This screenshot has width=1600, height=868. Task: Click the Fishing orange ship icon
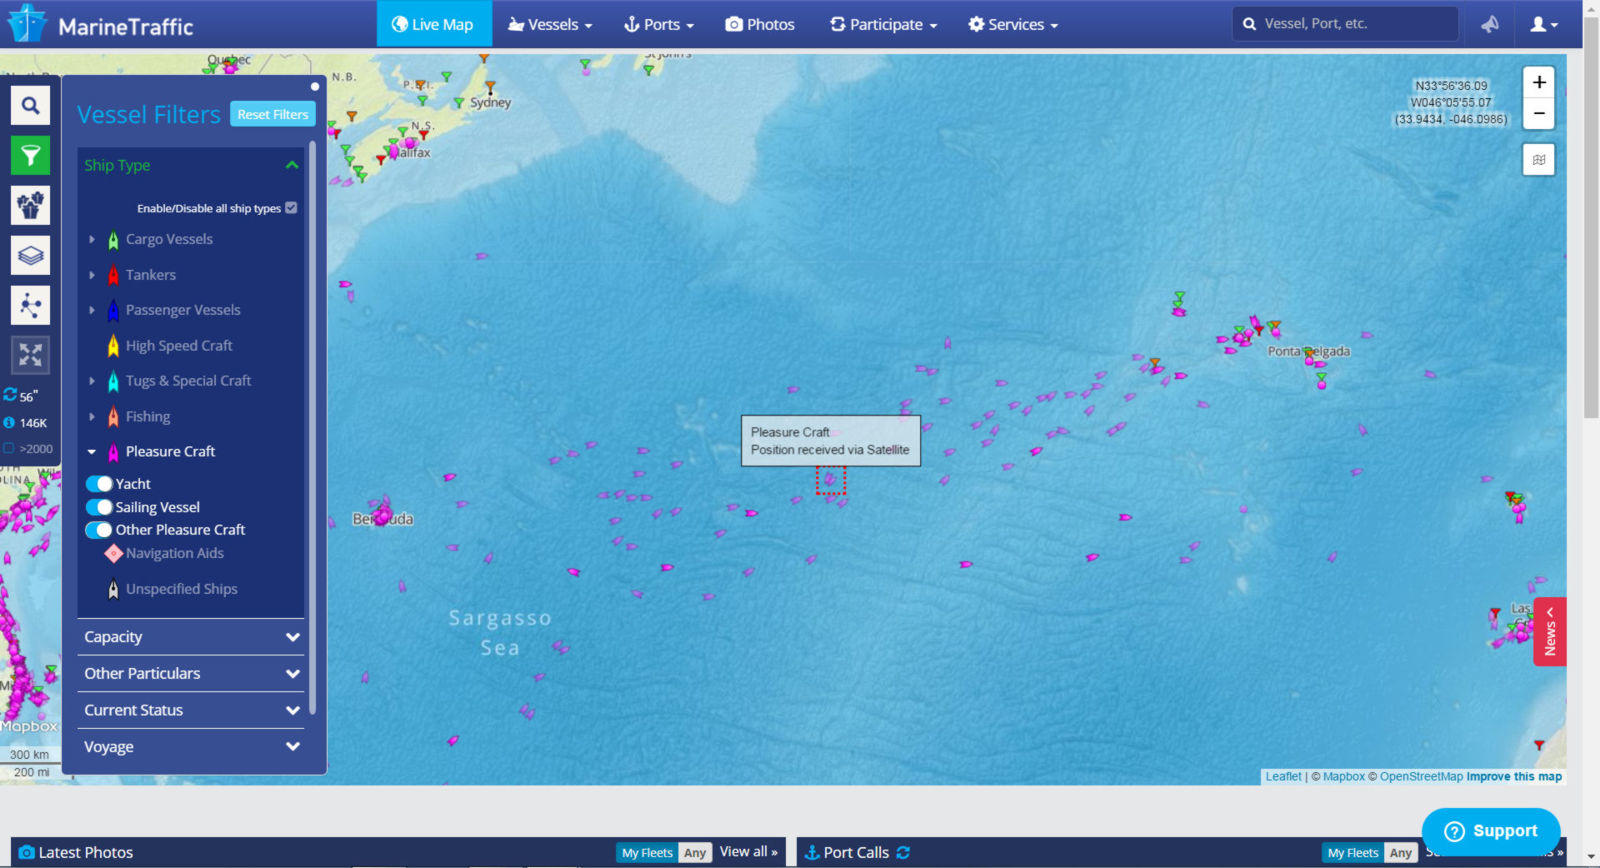tap(113, 417)
